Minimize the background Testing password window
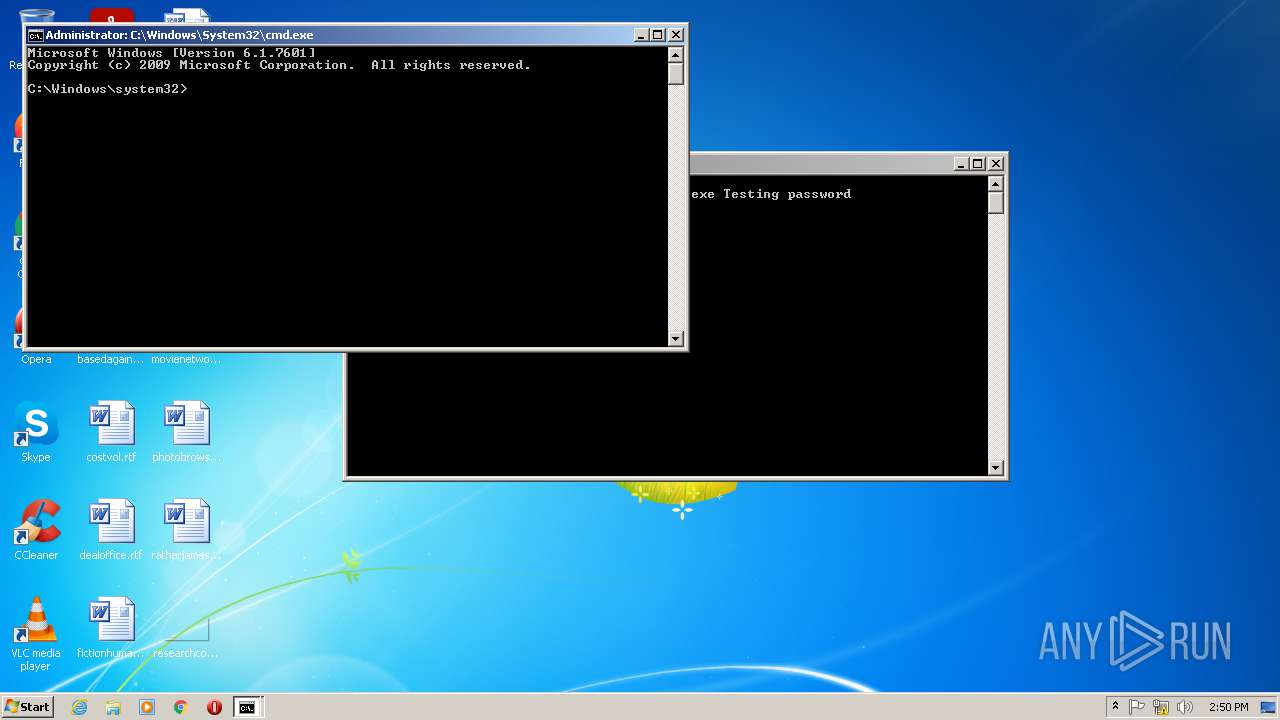The image size is (1280, 720). pos(961,163)
